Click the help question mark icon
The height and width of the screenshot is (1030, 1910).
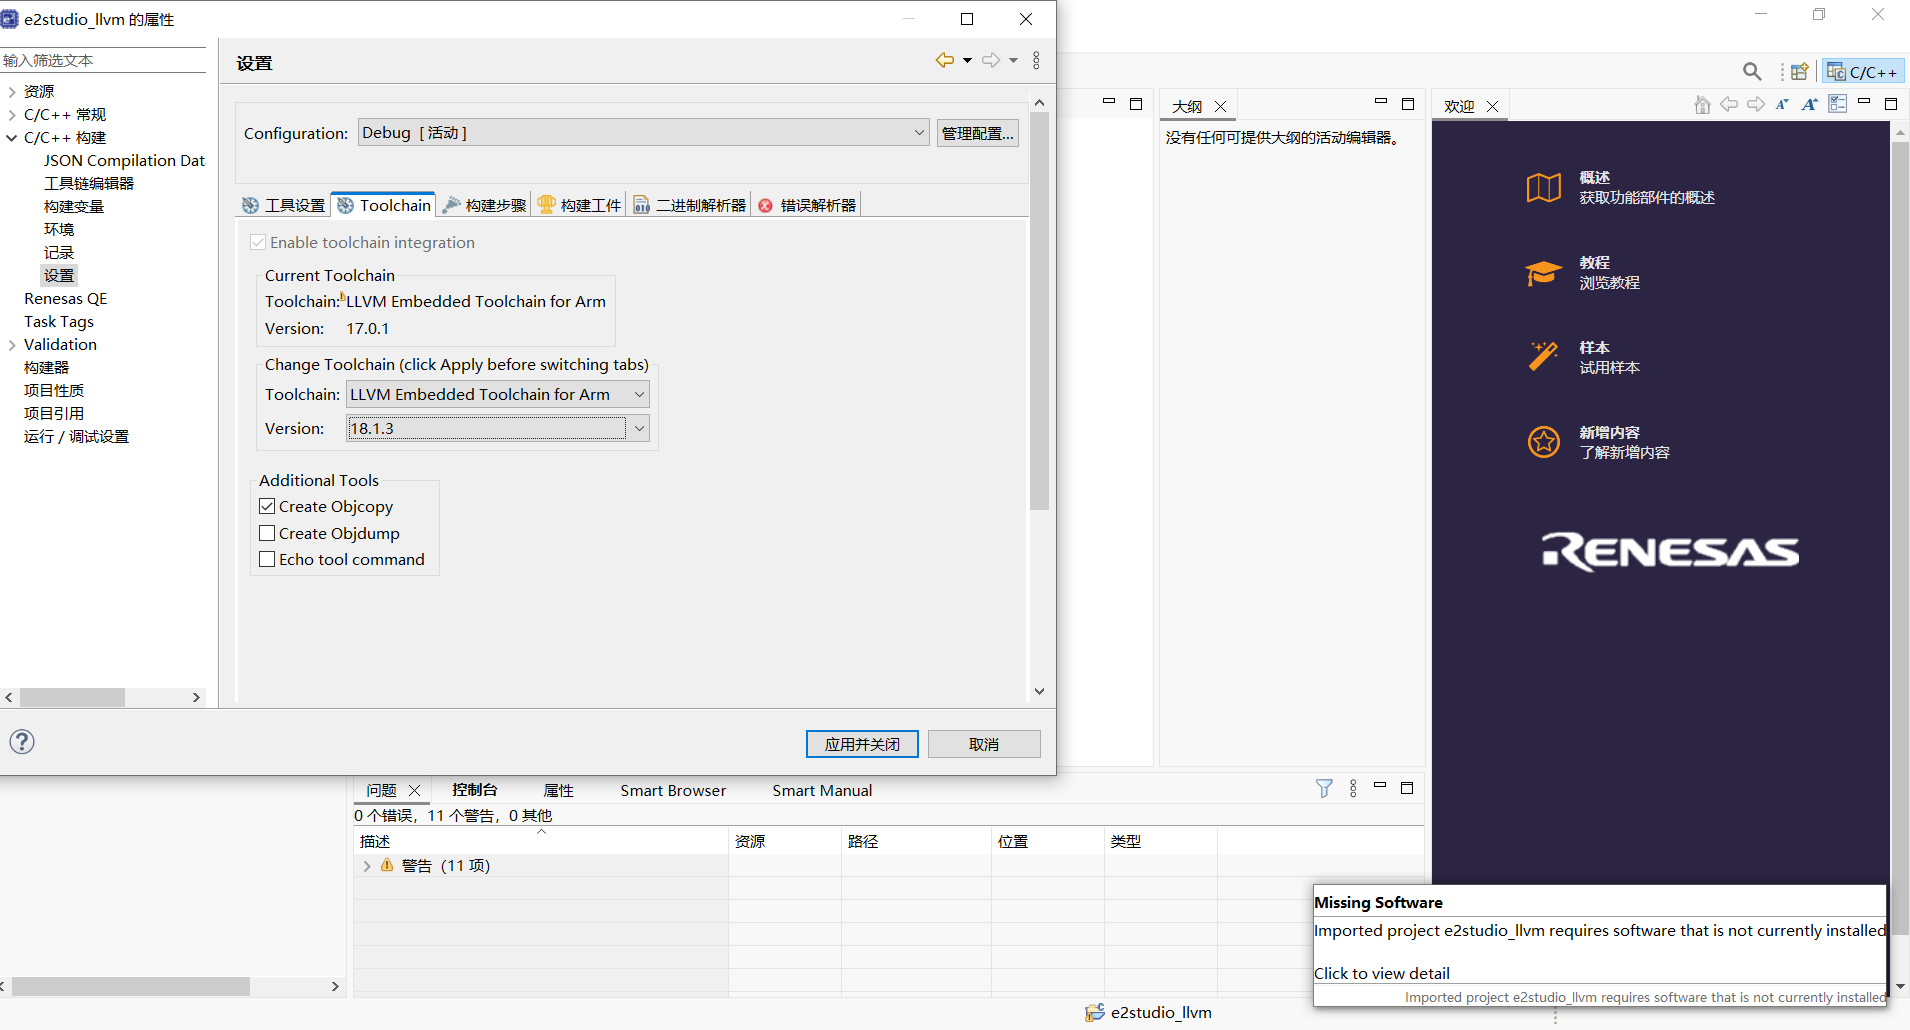[22, 741]
